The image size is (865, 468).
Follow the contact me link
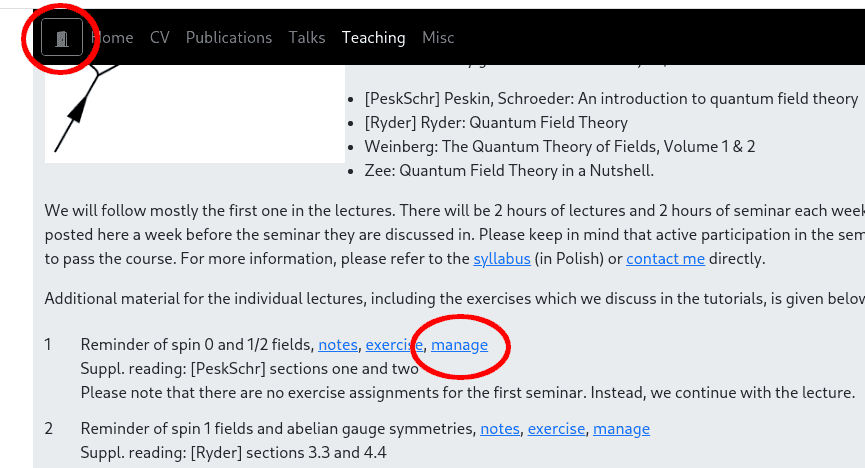(665, 259)
